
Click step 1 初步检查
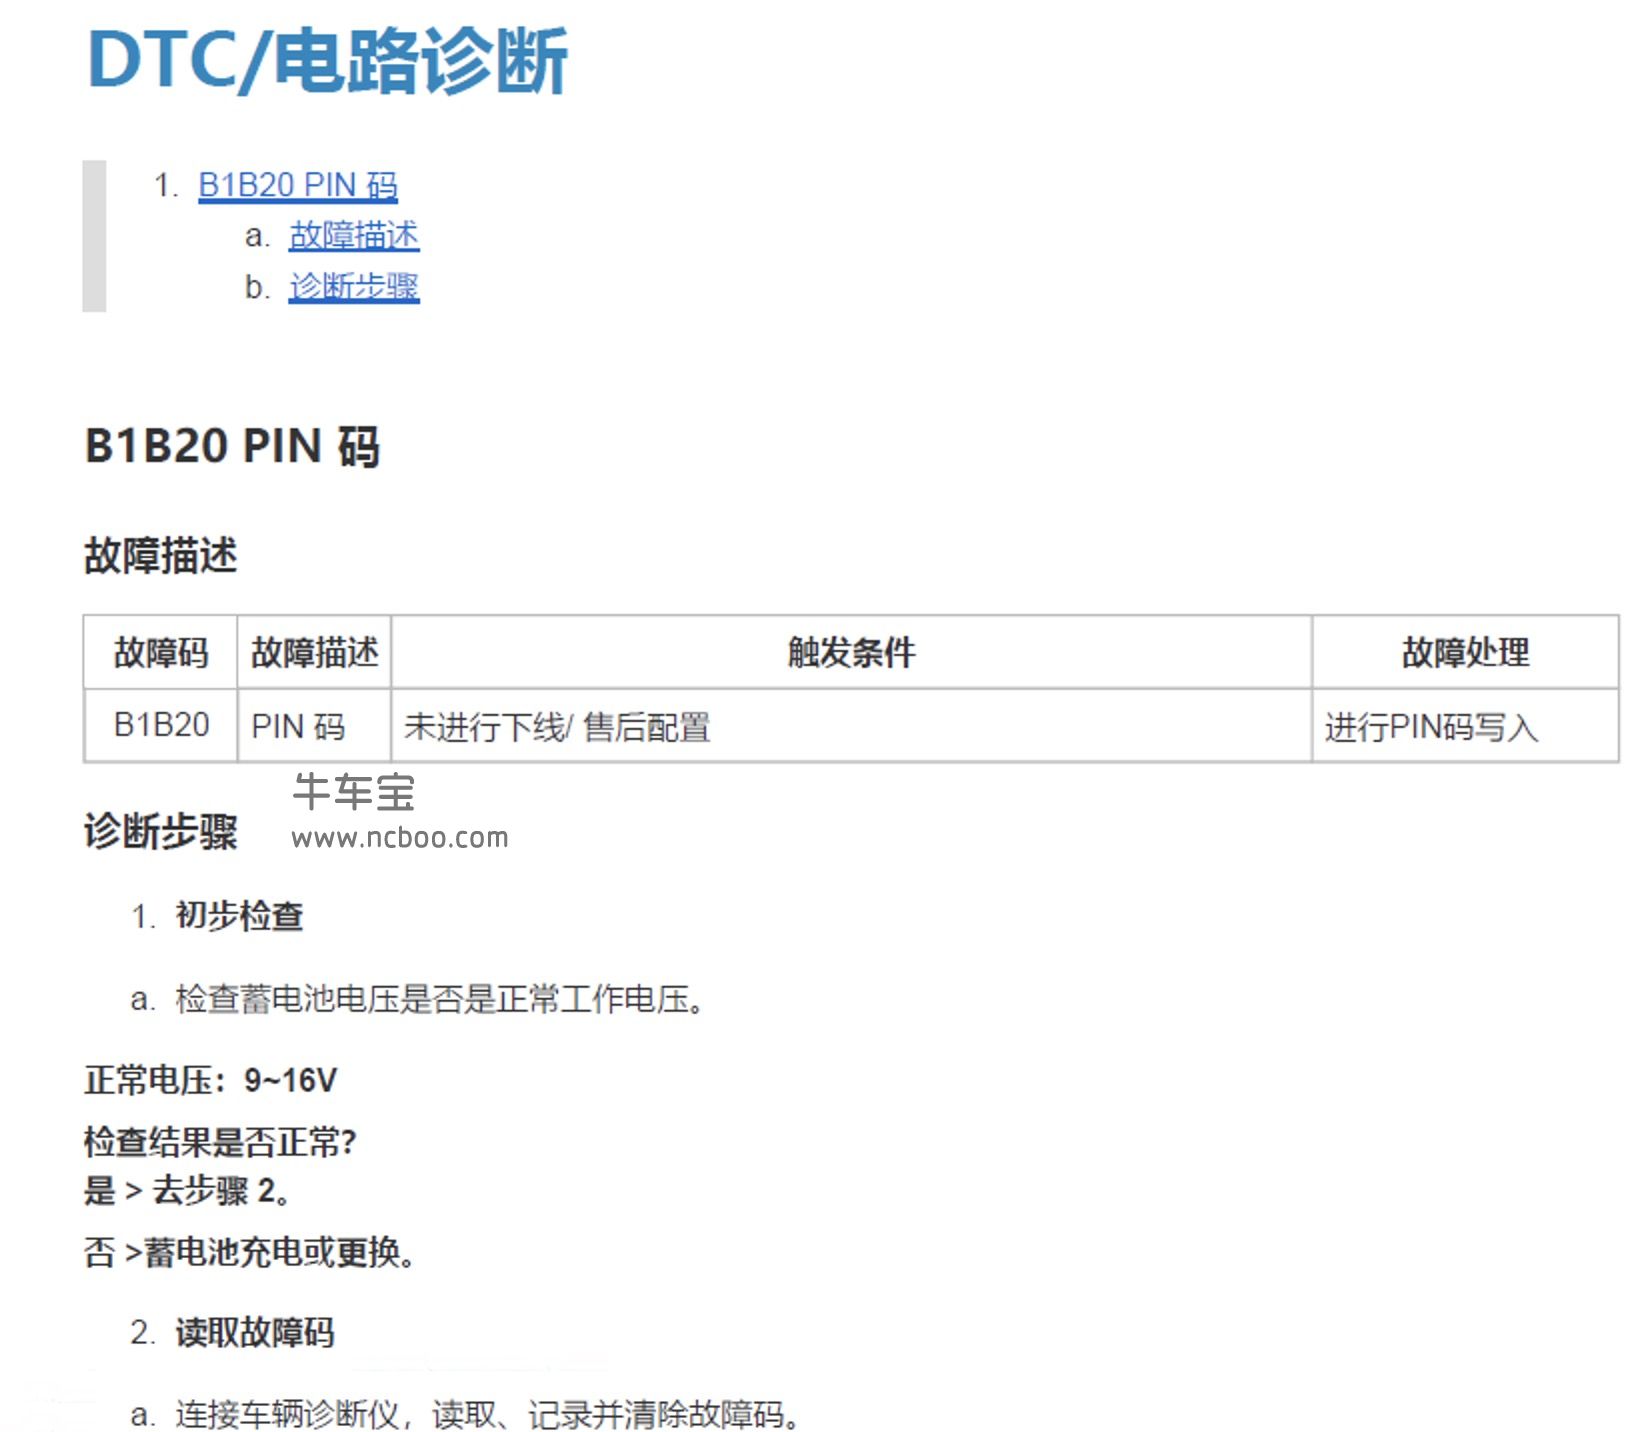(239, 916)
